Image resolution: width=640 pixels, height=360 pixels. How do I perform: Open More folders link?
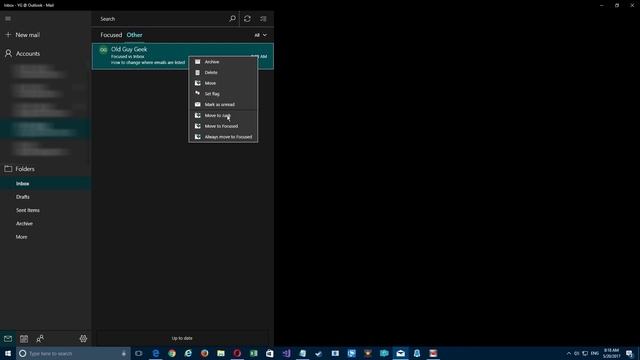[x=22, y=237]
